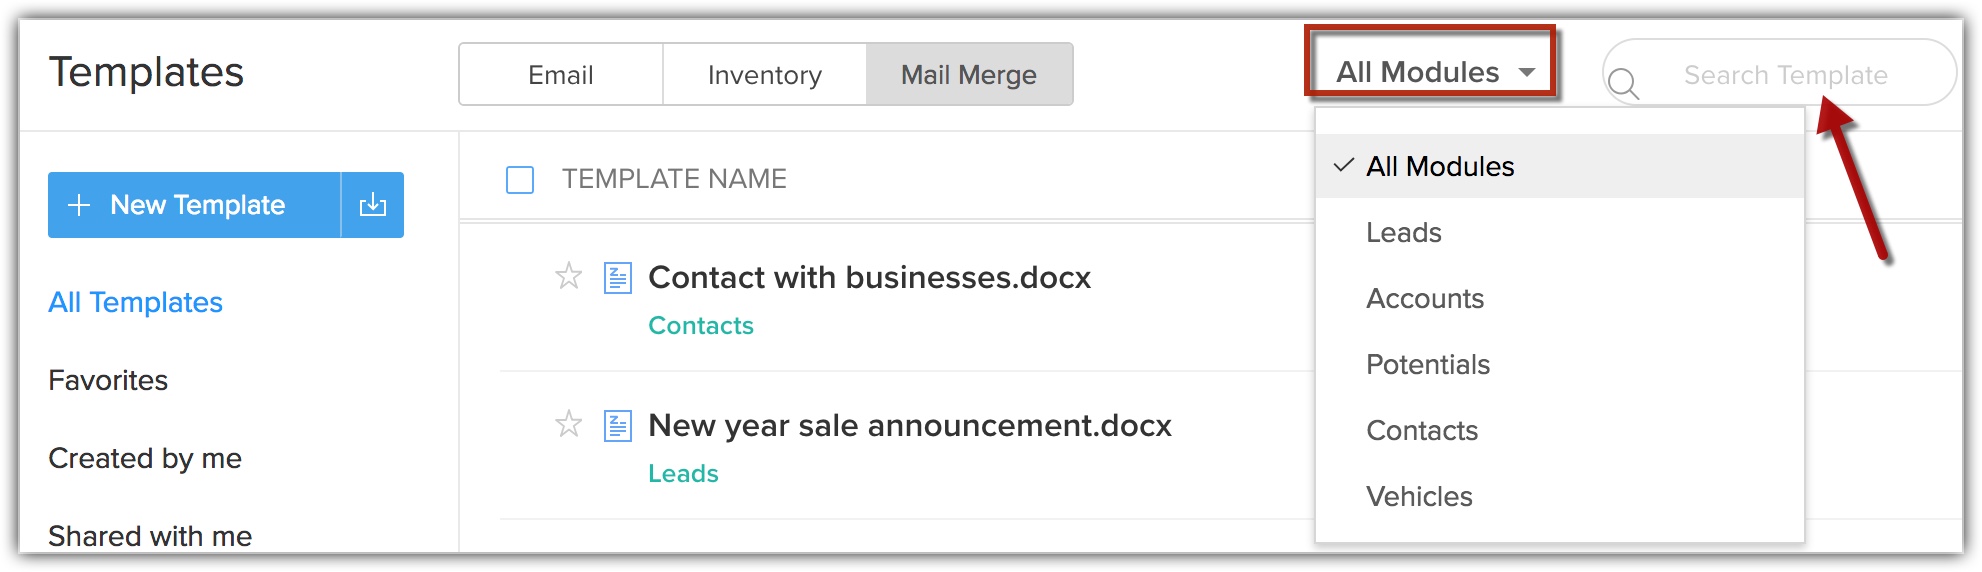Click the Contact with businesses document icon
The height and width of the screenshot is (572, 1982).
coord(618,278)
